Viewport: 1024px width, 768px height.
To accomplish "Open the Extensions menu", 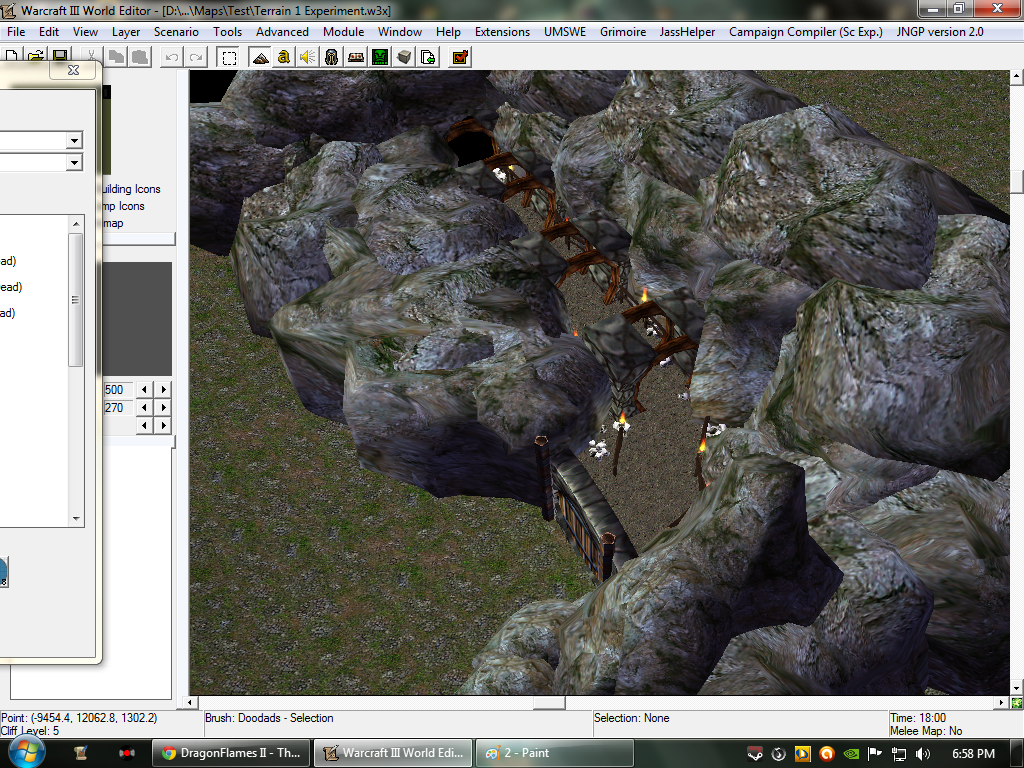I will tap(502, 31).
